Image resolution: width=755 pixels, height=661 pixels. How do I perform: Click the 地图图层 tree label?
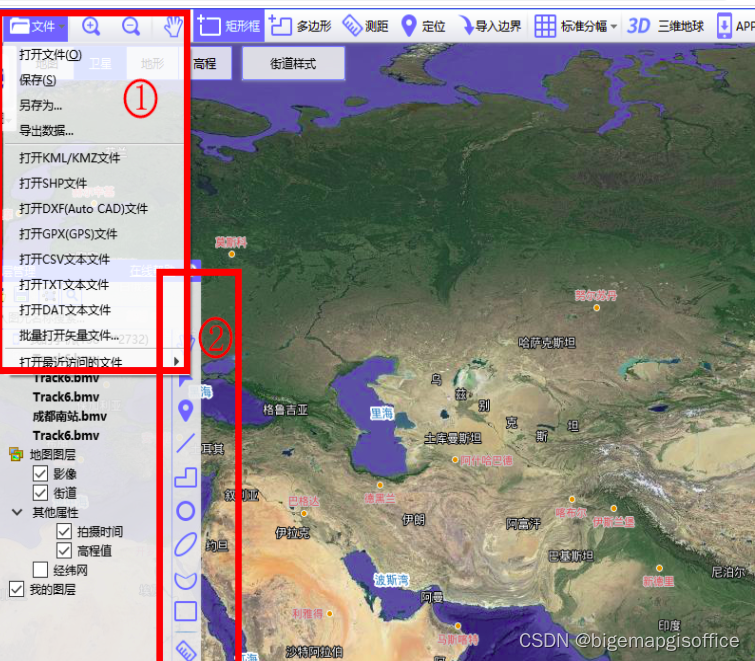click(x=52, y=454)
